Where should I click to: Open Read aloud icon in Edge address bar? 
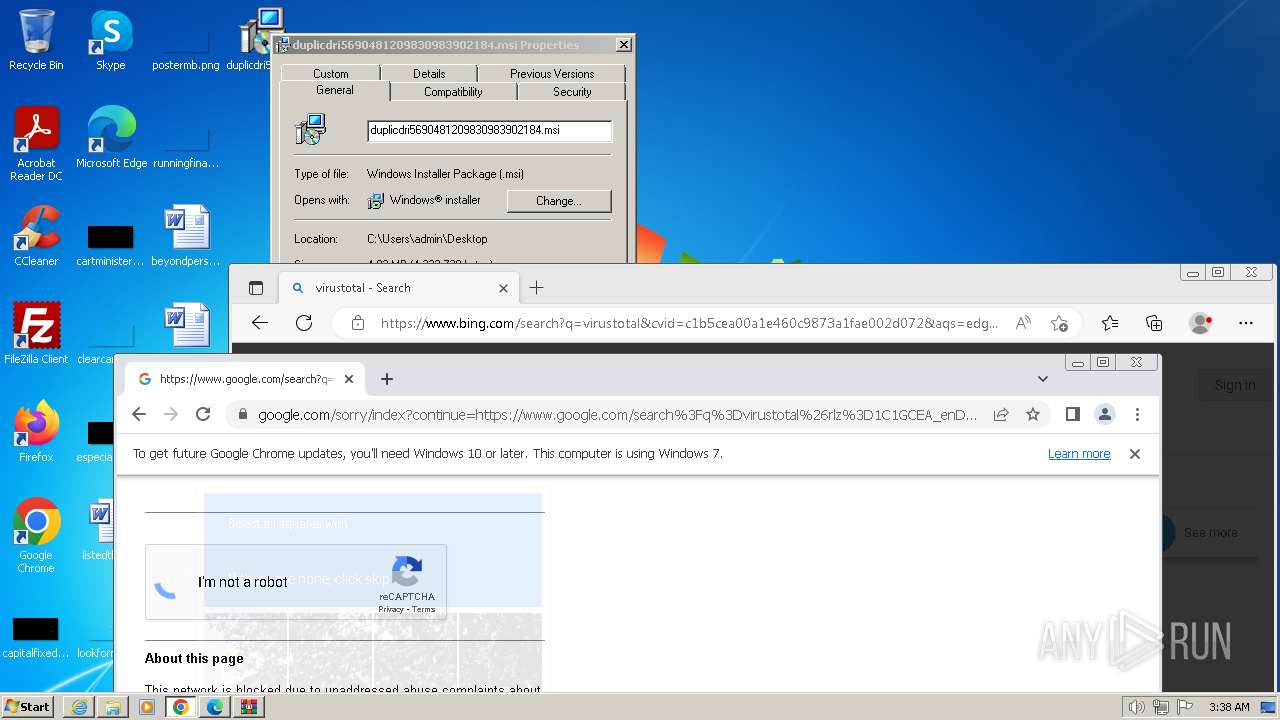[1023, 323]
